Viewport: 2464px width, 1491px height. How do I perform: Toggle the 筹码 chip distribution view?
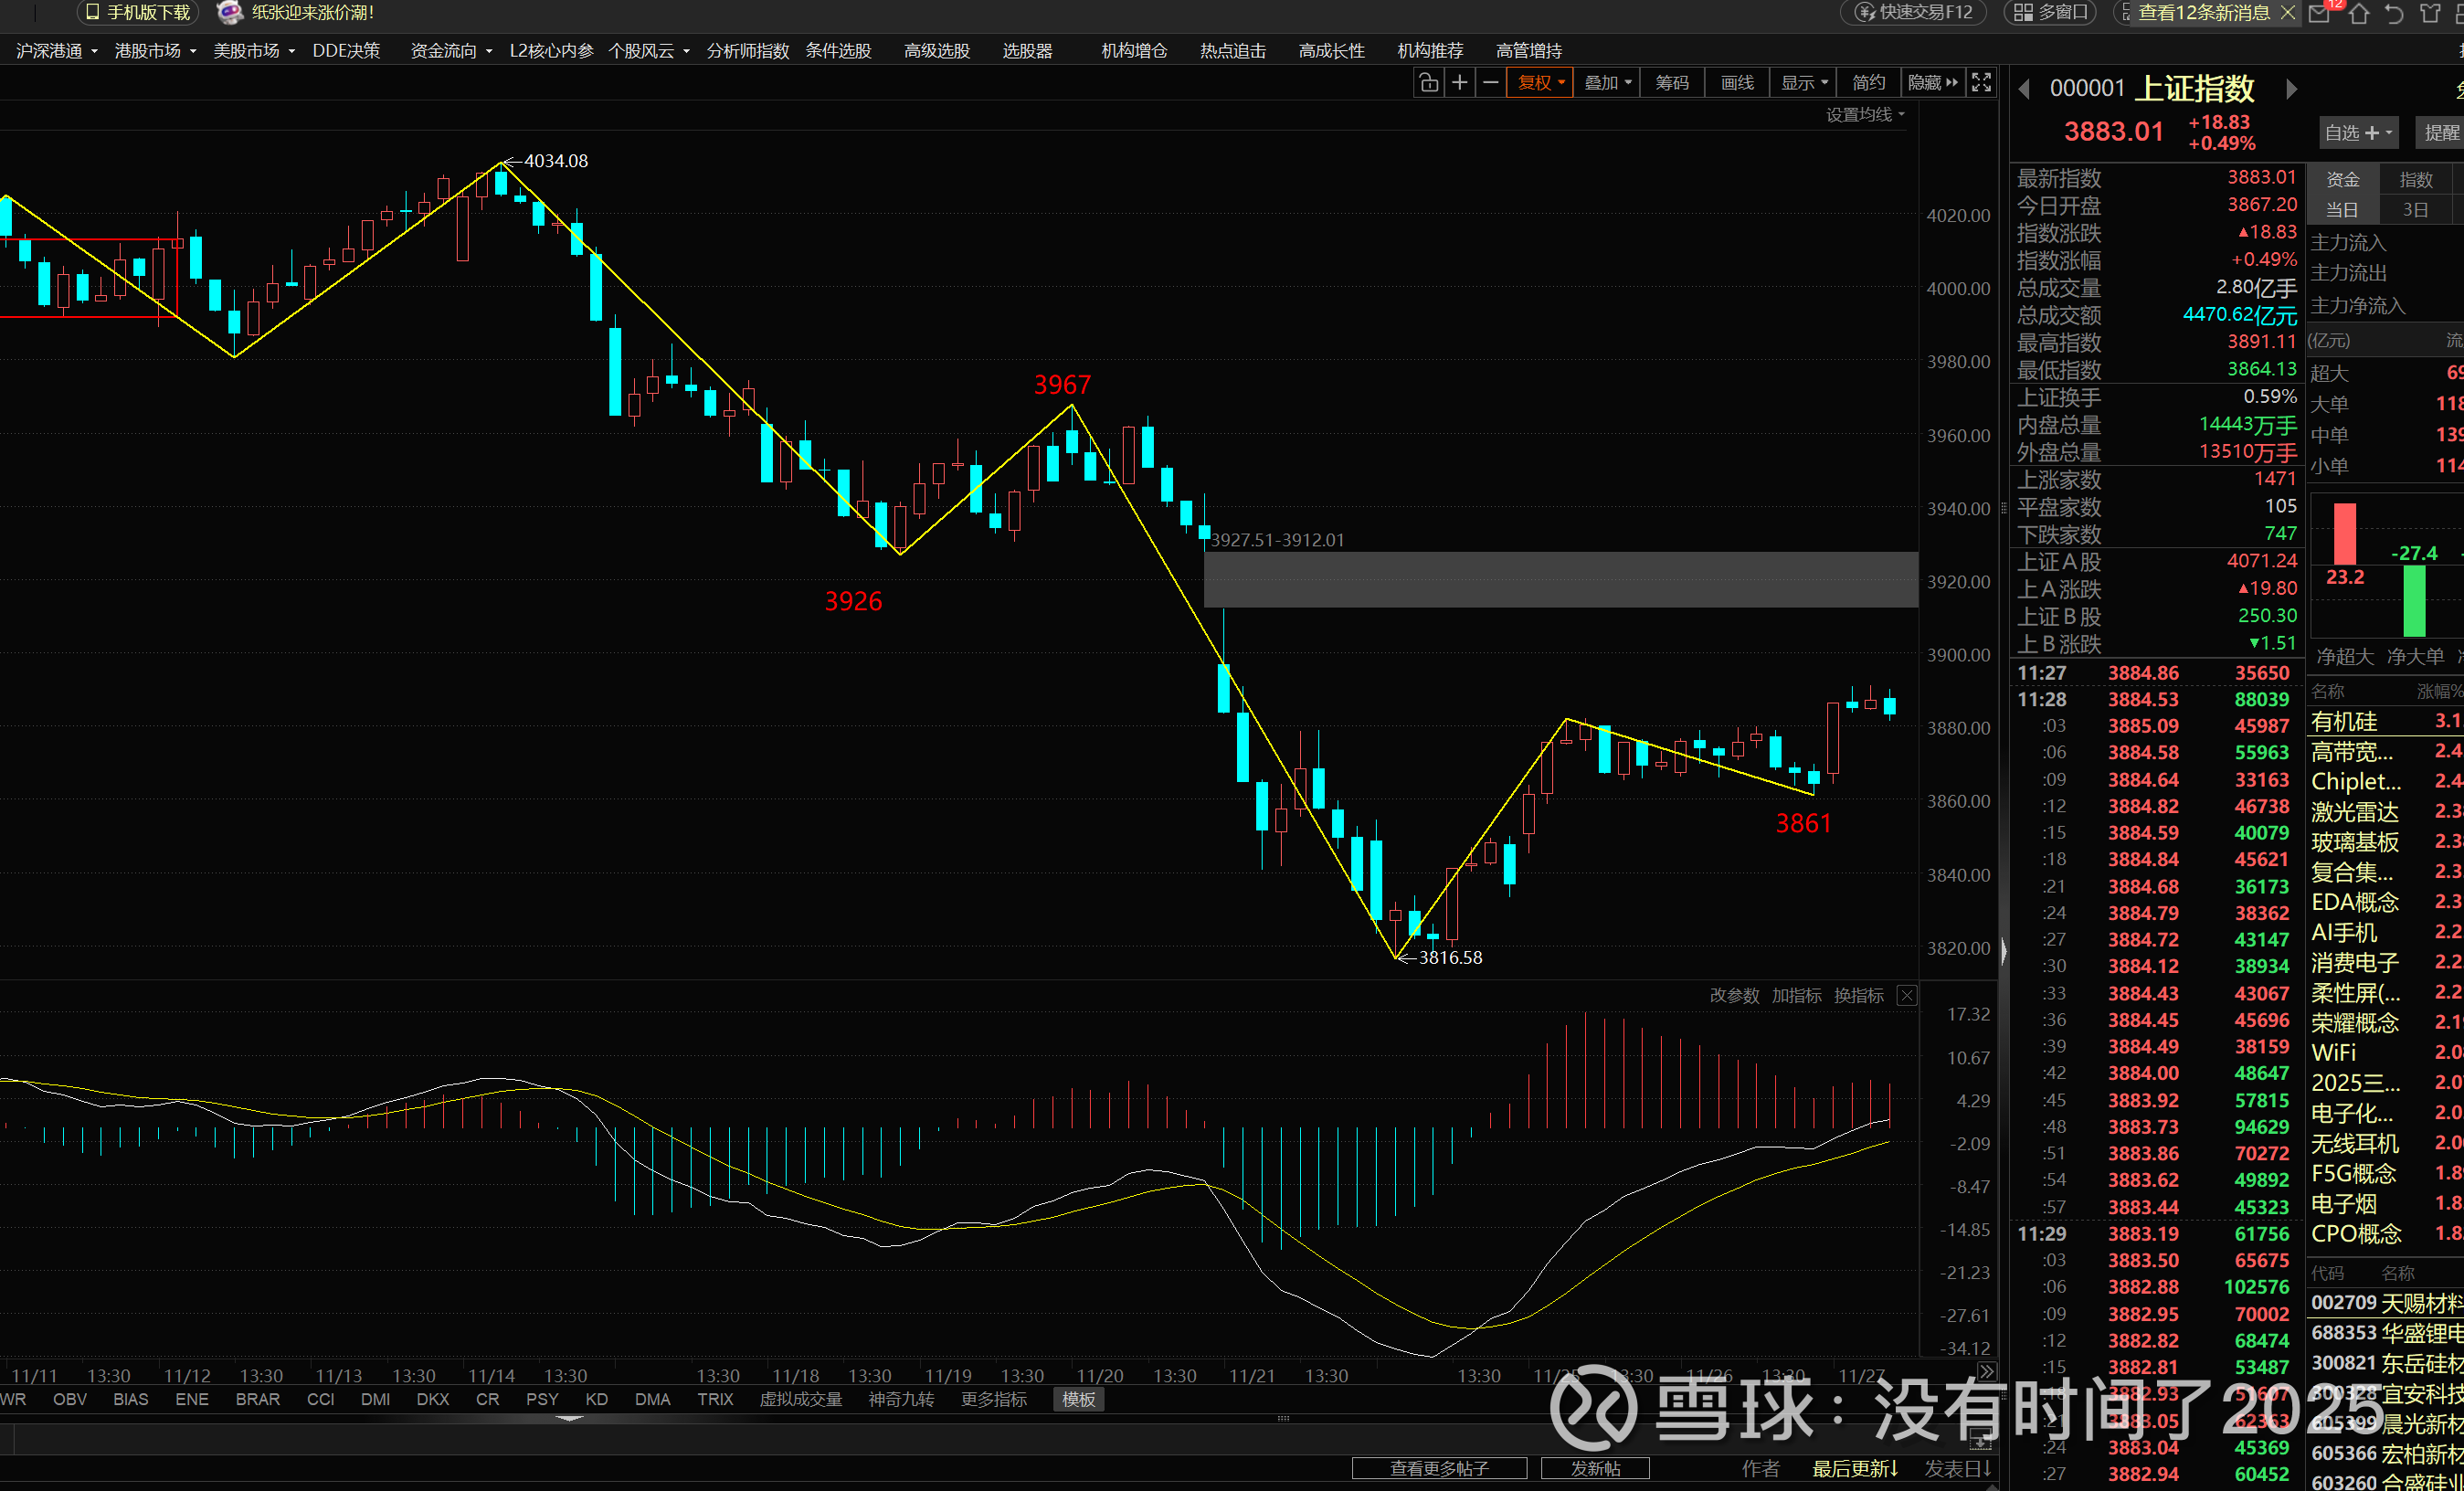pos(1672,83)
